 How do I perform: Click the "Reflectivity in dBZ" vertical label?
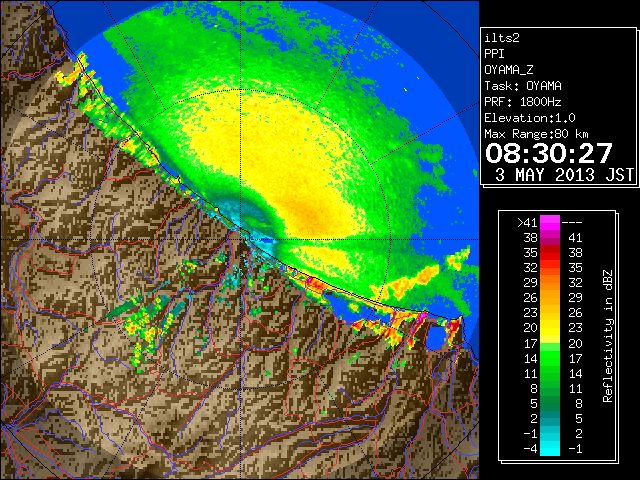click(x=608, y=336)
